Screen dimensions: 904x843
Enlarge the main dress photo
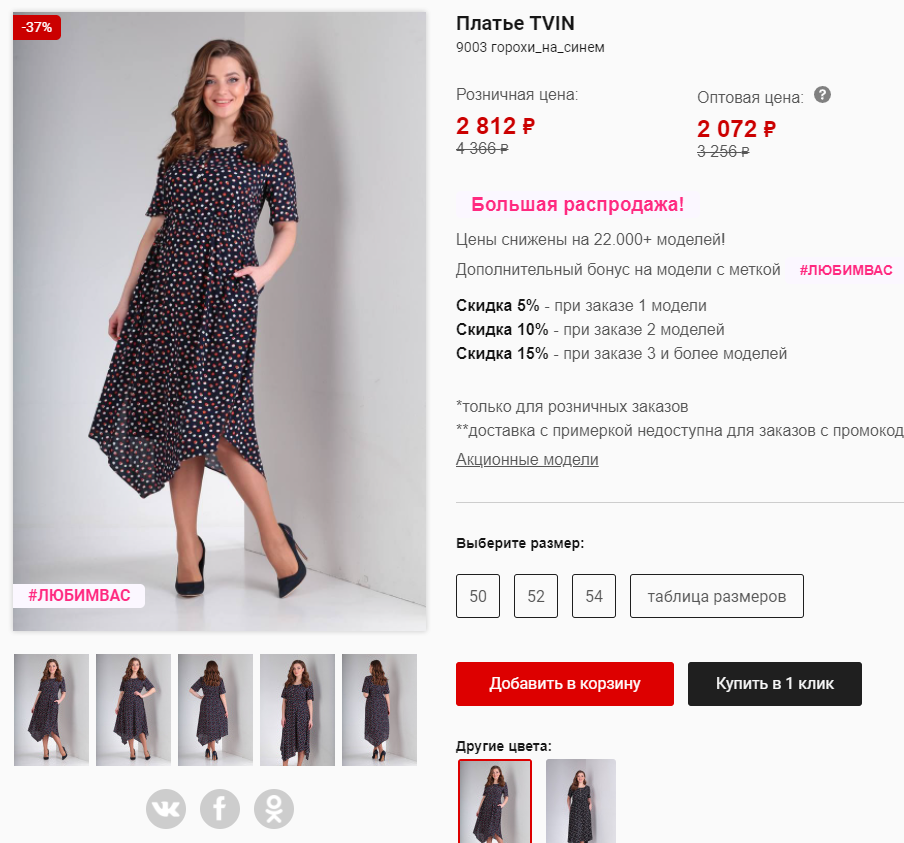pyautogui.click(x=220, y=320)
